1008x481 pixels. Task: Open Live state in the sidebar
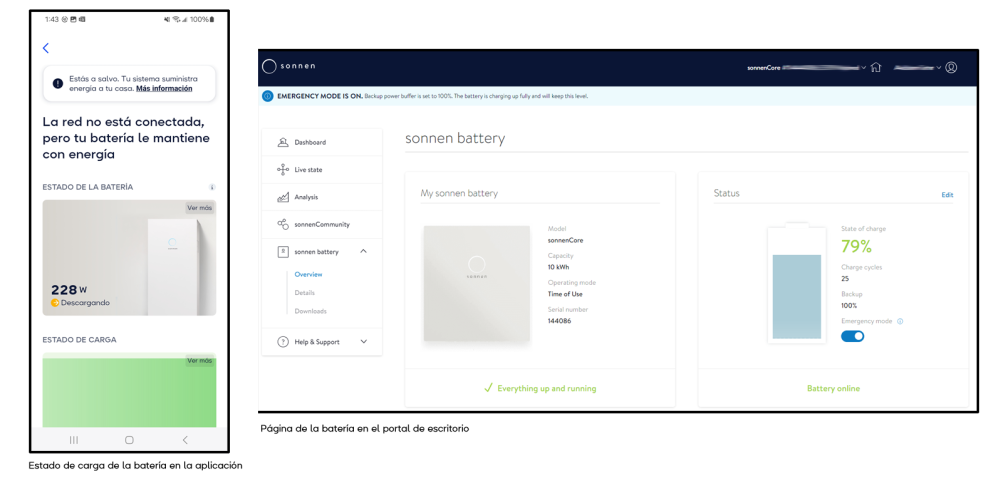pos(322,170)
